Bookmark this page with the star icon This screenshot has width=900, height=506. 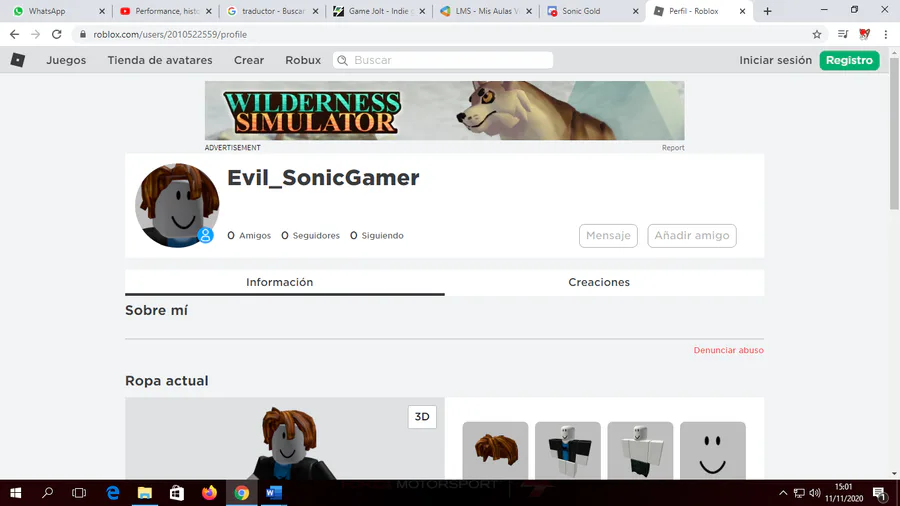tap(817, 34)
